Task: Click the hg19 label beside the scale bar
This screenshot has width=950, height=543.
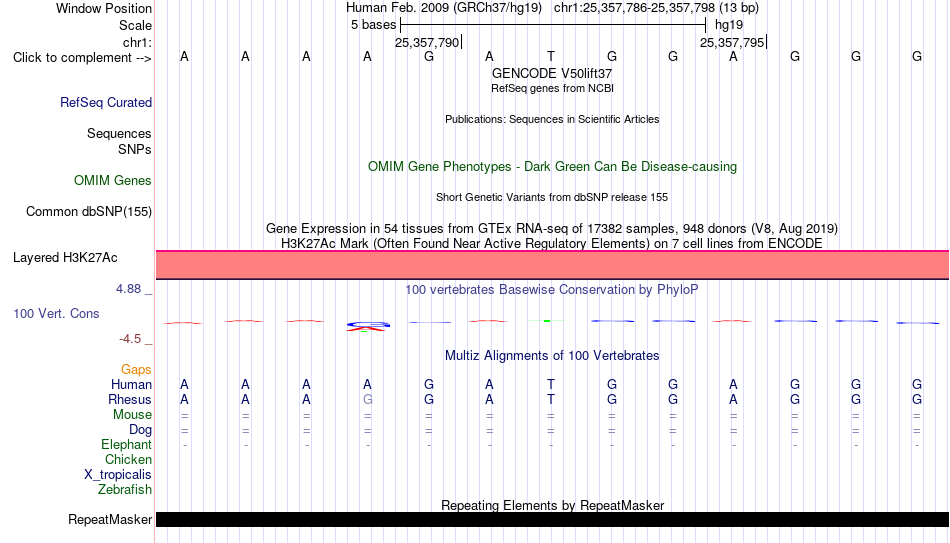Action: 729,25
